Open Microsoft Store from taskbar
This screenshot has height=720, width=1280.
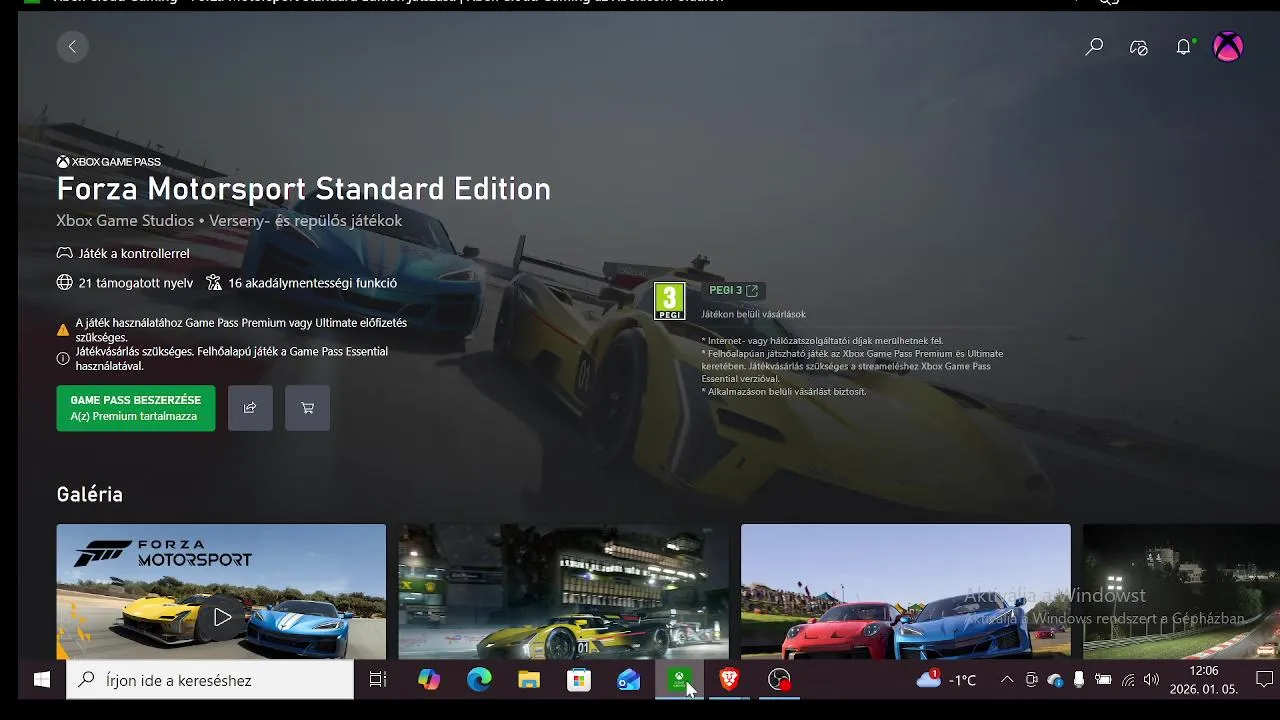pos(579,680)
